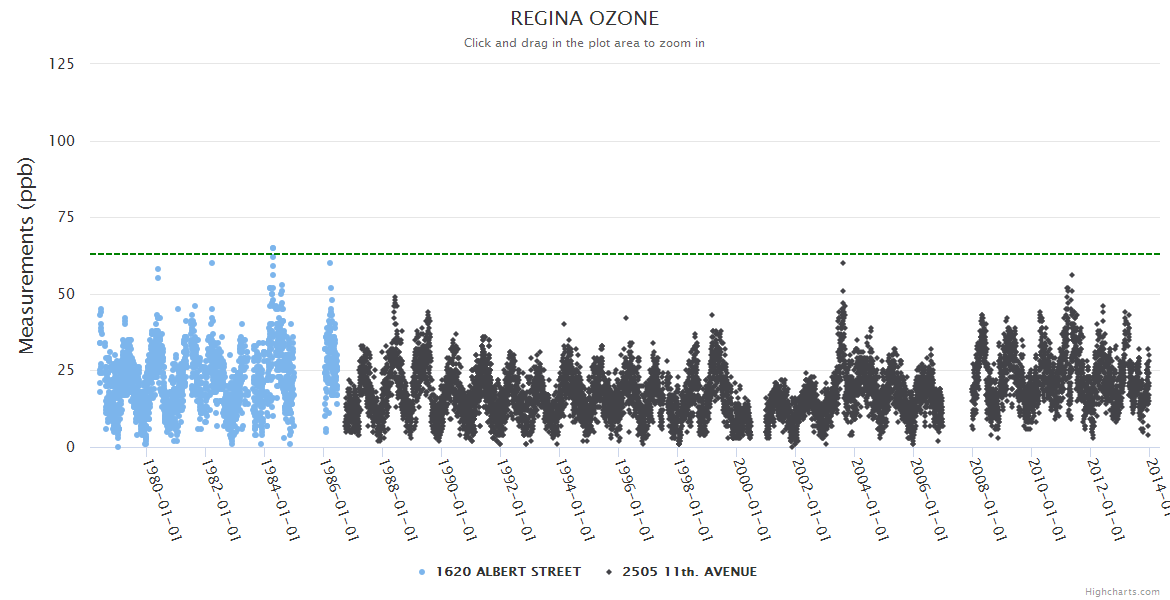Select the Measurements (ppb) axis title

point(27,255)
